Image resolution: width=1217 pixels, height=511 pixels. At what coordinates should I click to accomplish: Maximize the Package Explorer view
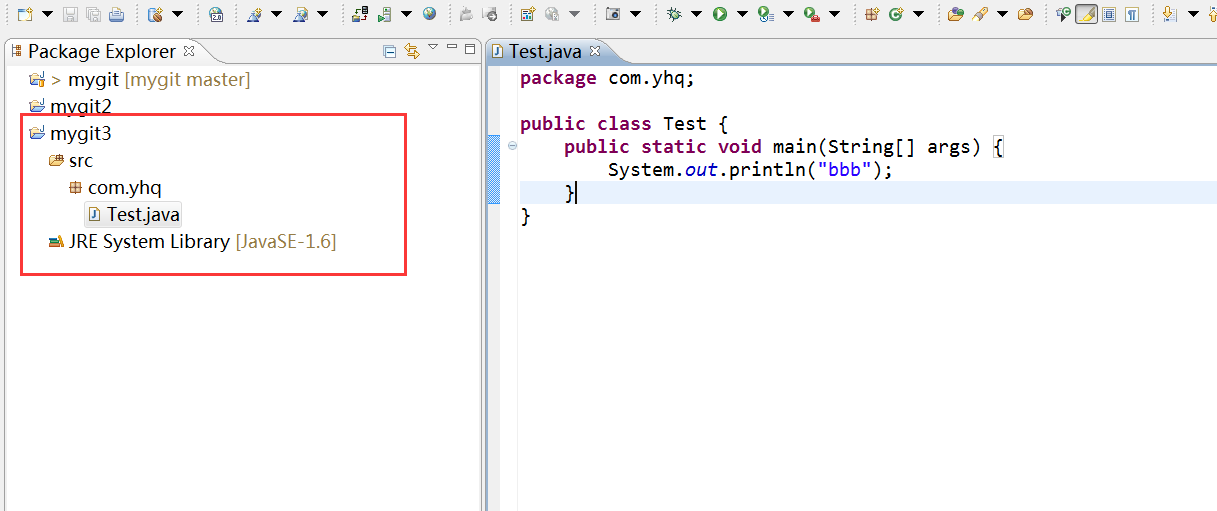click(x=470, y=48)
